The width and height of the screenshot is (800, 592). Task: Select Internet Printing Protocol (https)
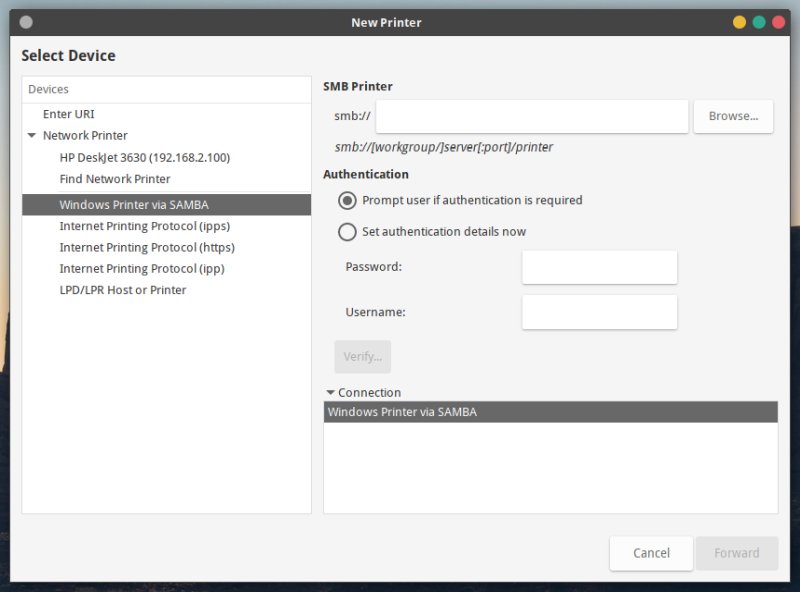tap(147, 247)
